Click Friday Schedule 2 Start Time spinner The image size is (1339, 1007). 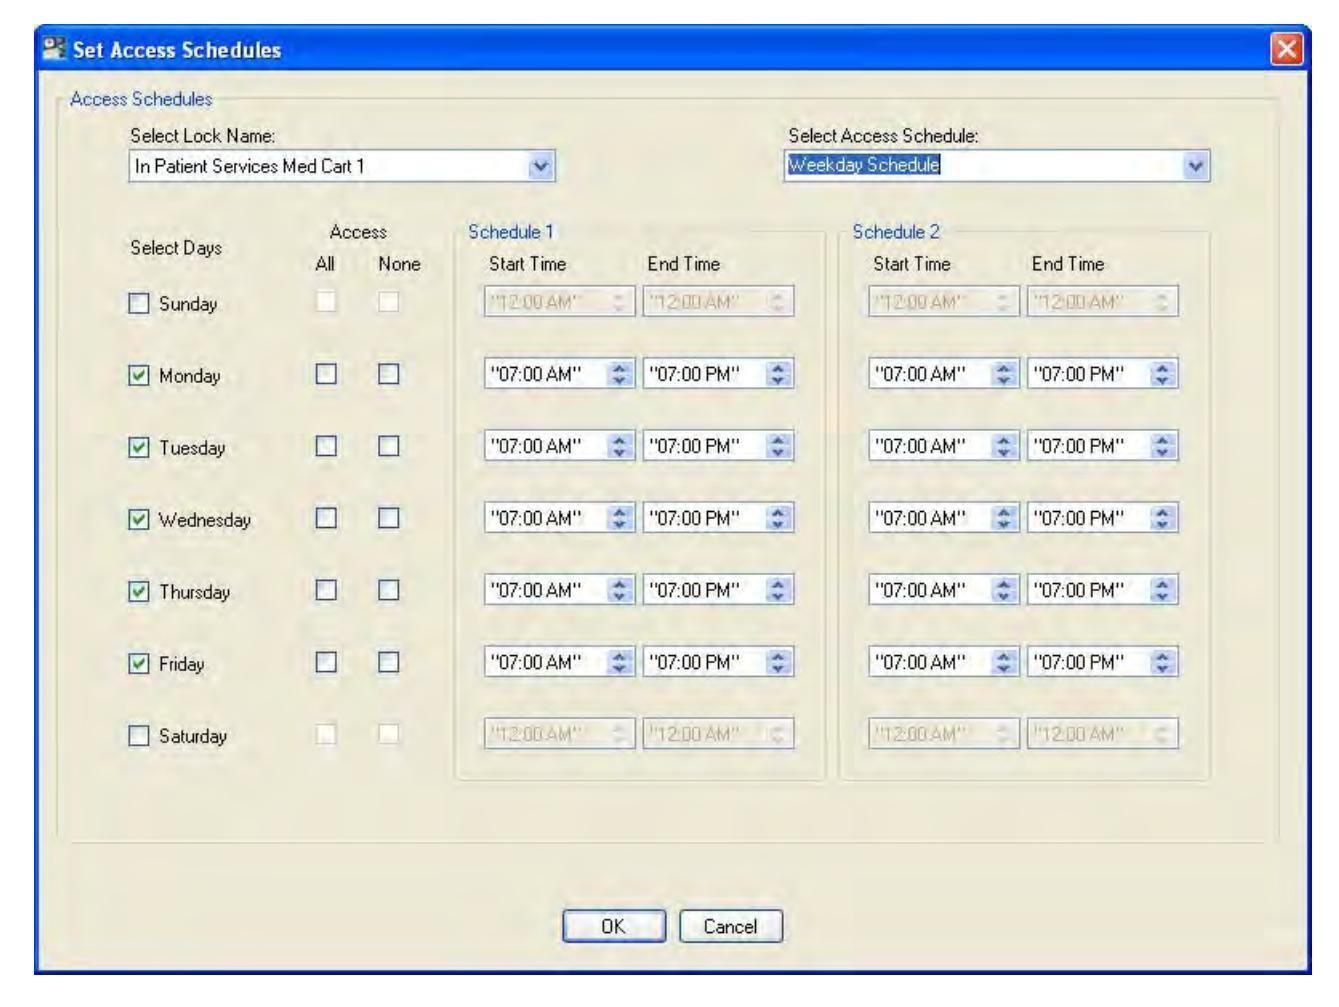tap(1004, 662)
